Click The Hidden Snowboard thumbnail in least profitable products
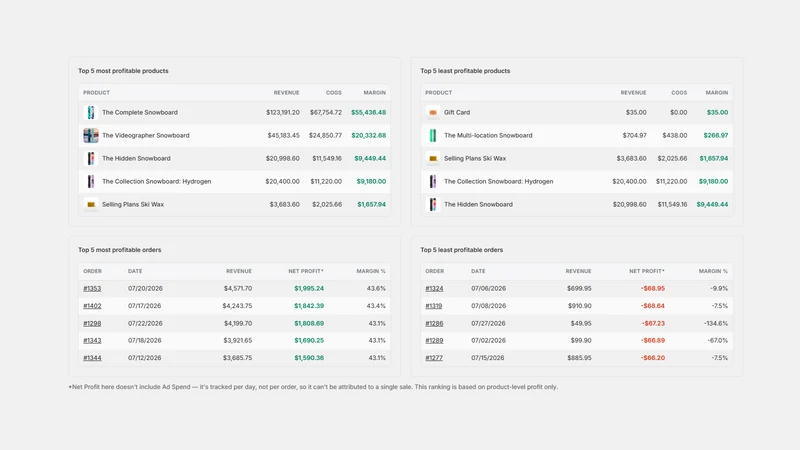 point(433,204)
